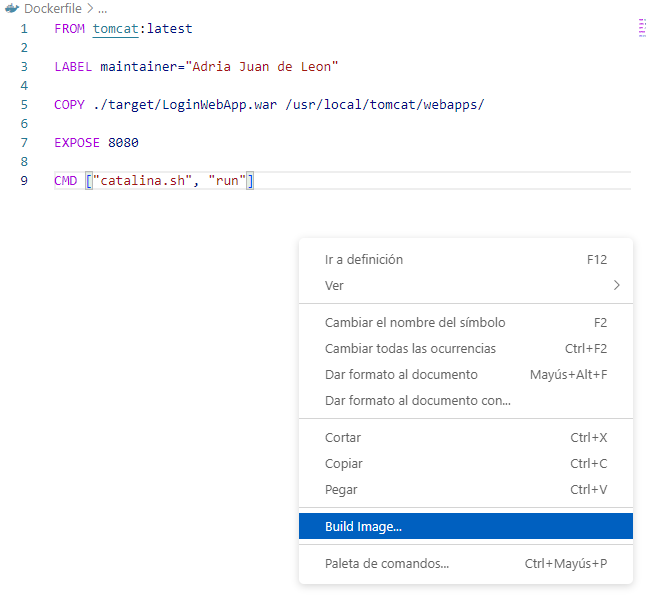Click ':latest' tag text on line 1

(x=166, y=29)
